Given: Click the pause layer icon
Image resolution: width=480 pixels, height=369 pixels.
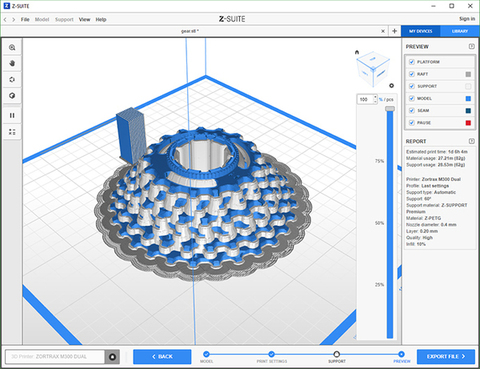Looking at the screenshot, I should 12,115.
